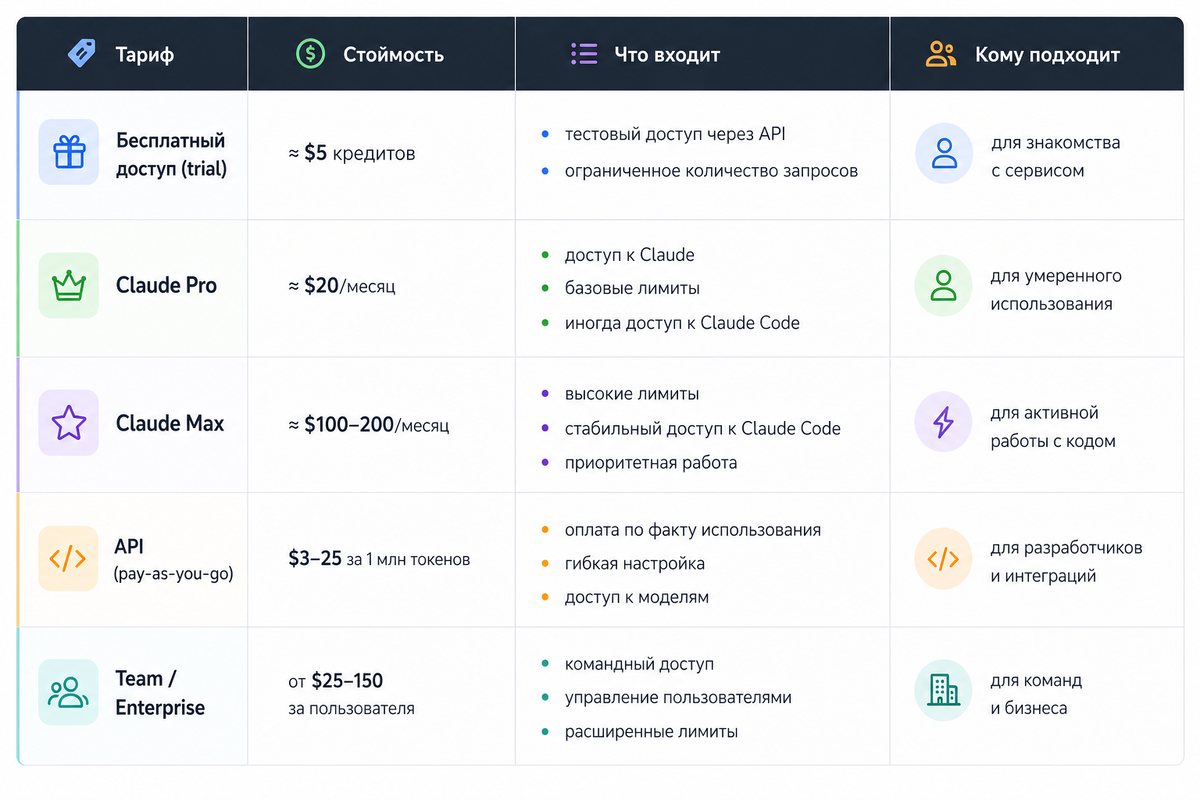The width and height of the screenshot is (1200, 800).
Task: Click the people icon beside Кому подходит header
Action: [x=941, y=54]
